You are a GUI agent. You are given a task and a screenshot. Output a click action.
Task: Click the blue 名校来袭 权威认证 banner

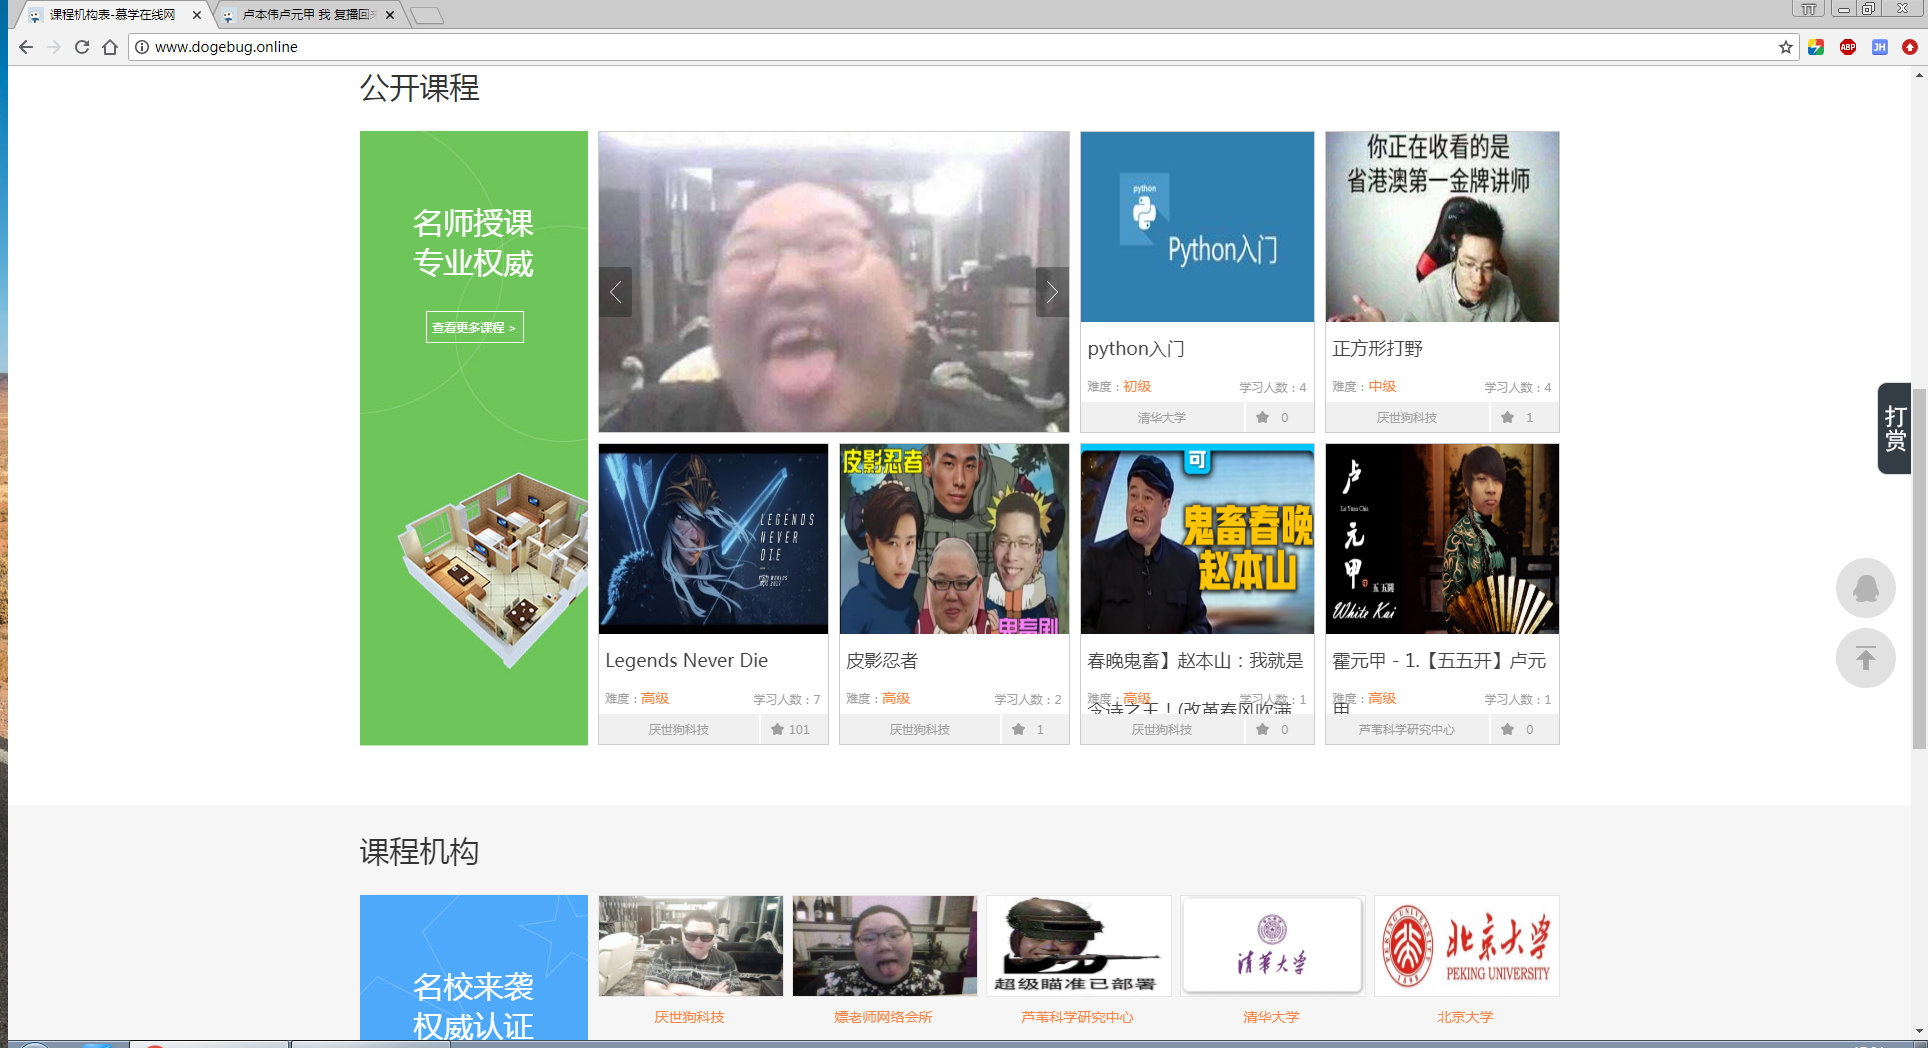tap(474, 968)
